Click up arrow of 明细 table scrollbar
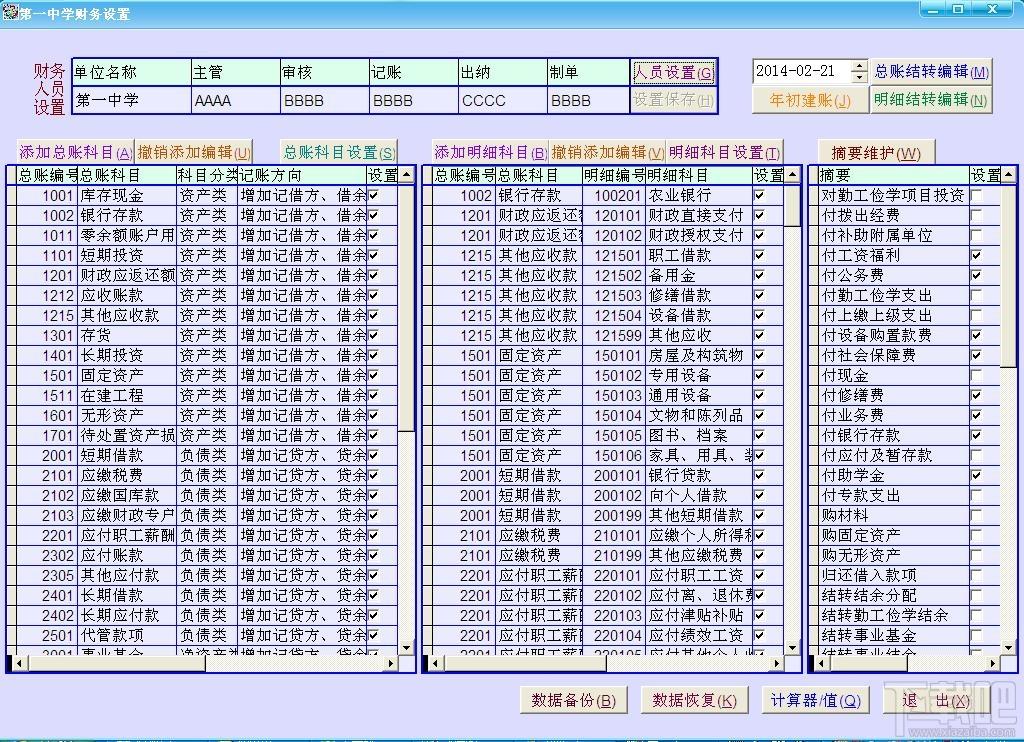 [x=793, y=174]
